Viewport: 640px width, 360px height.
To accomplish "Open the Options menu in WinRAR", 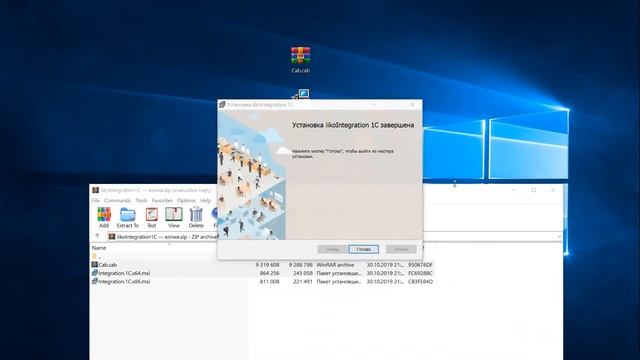I will point(186,200).
